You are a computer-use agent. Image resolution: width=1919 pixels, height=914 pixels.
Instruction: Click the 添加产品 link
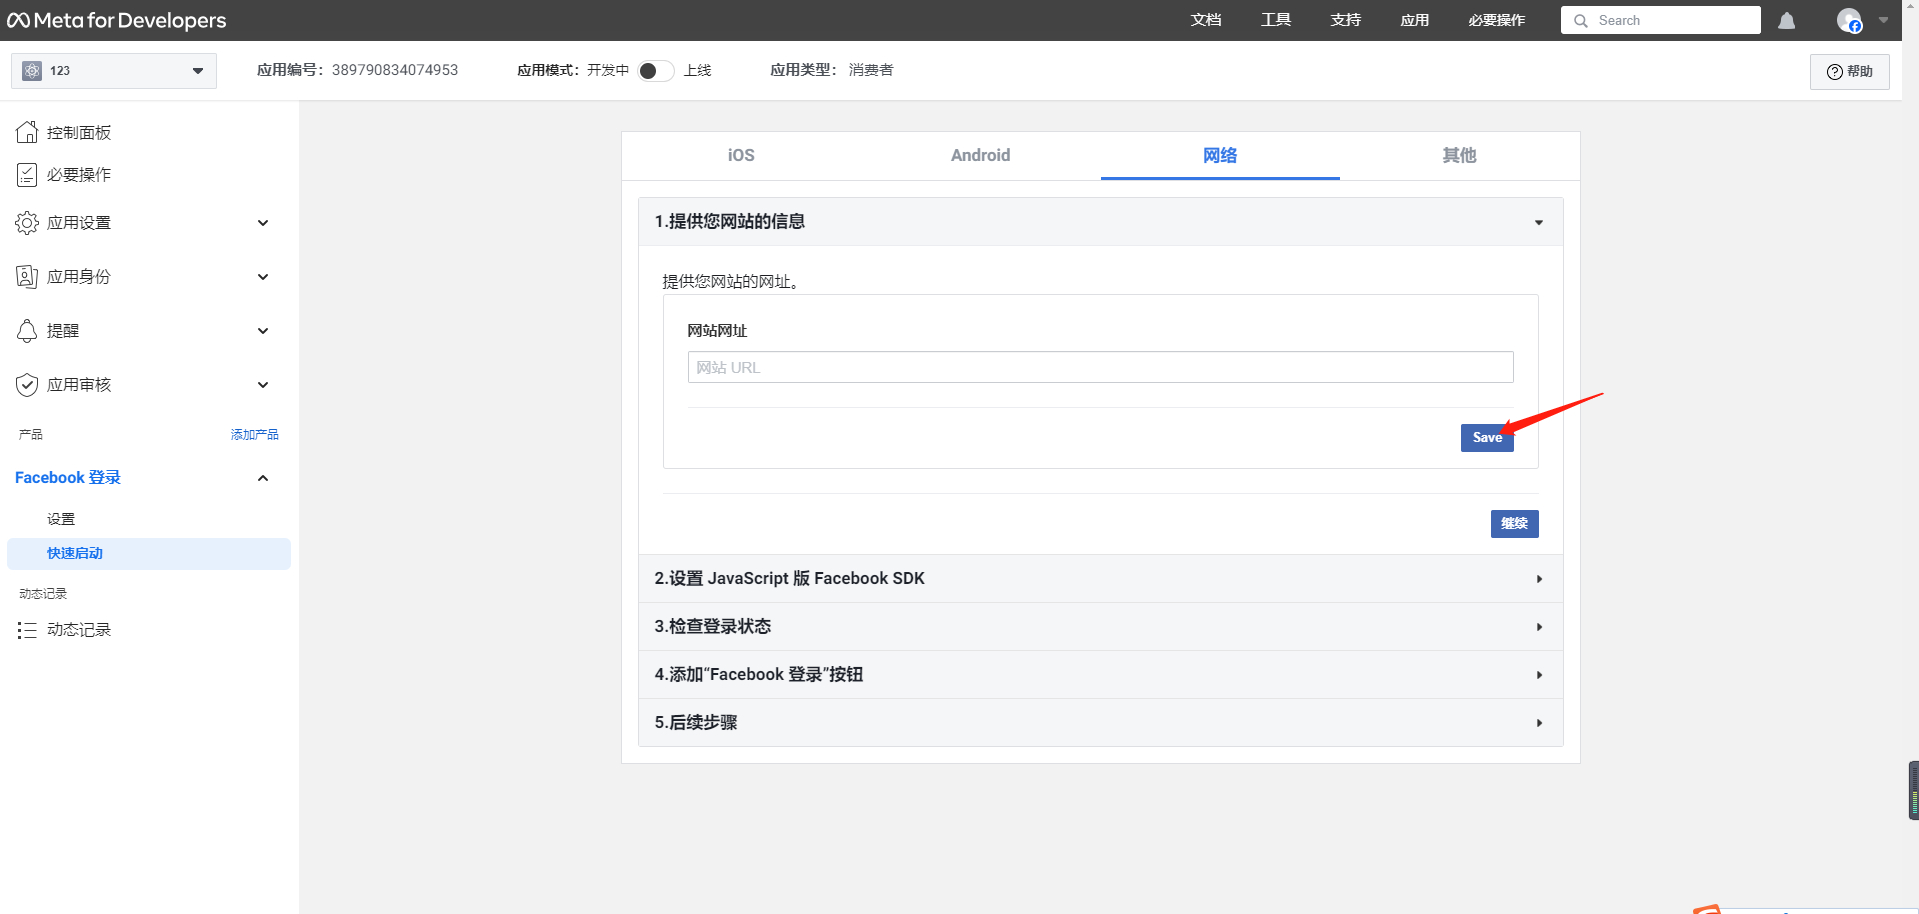point(255,435)
